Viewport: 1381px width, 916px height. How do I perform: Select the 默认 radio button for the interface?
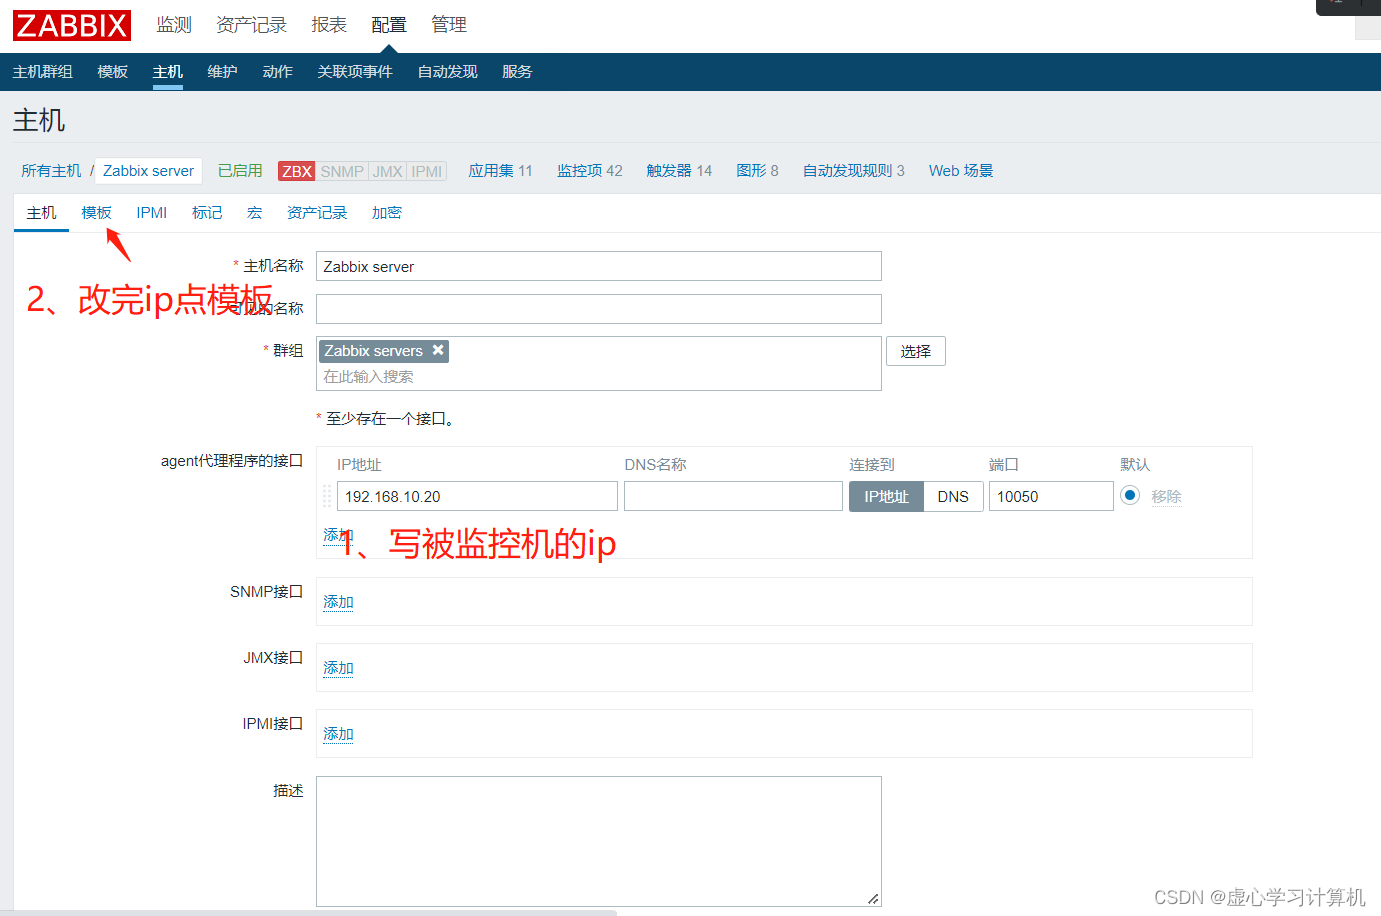(1130, 495)
